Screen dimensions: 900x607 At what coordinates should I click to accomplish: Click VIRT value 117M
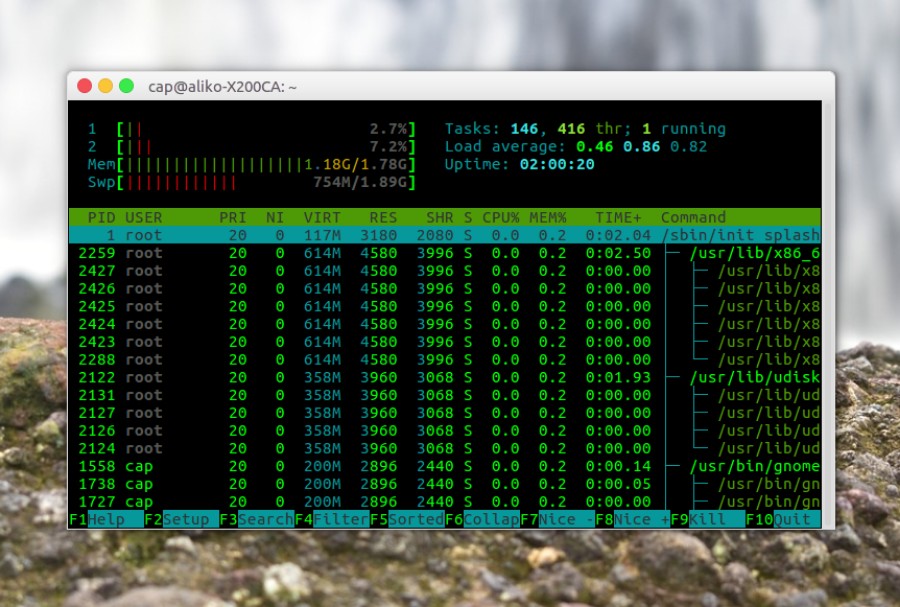coord(322,235)
